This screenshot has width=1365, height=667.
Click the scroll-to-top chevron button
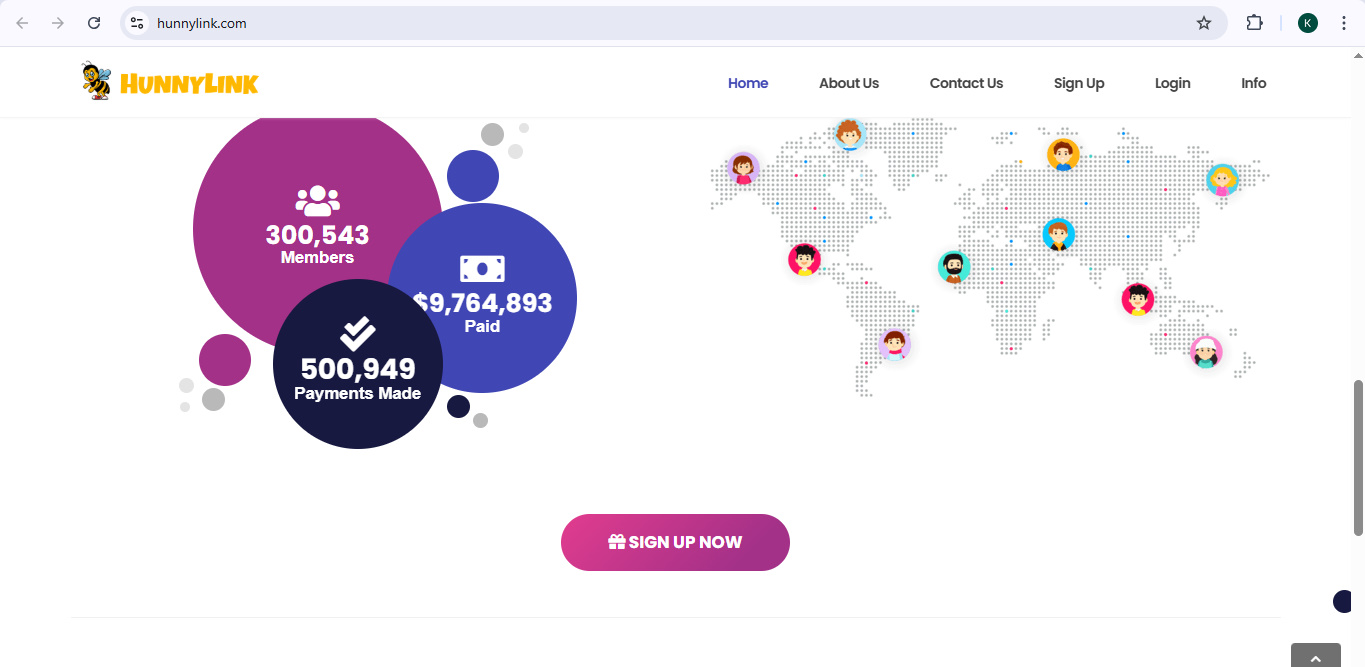click(x=1315, y=656)
